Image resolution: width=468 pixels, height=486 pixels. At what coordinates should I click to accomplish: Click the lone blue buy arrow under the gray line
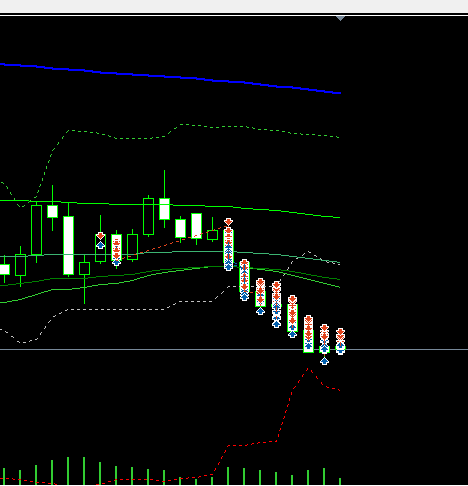click(324, 361)
